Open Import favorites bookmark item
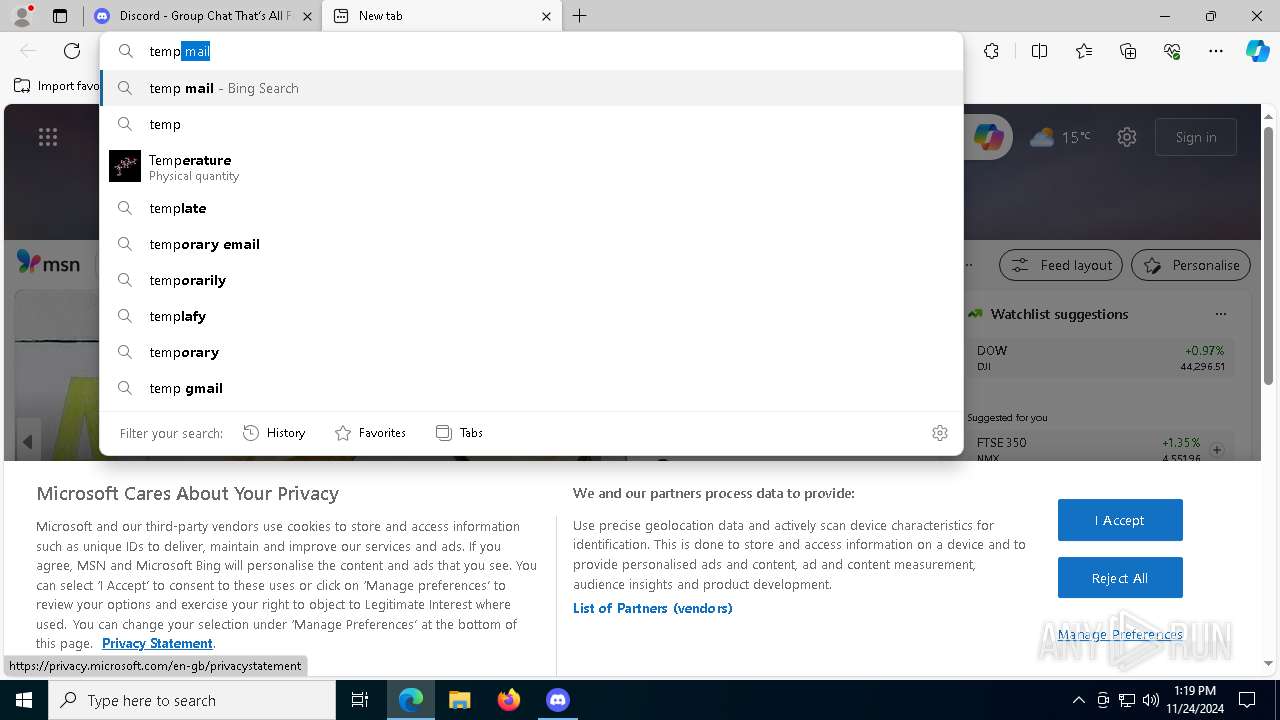 click(x=56, y=86)
